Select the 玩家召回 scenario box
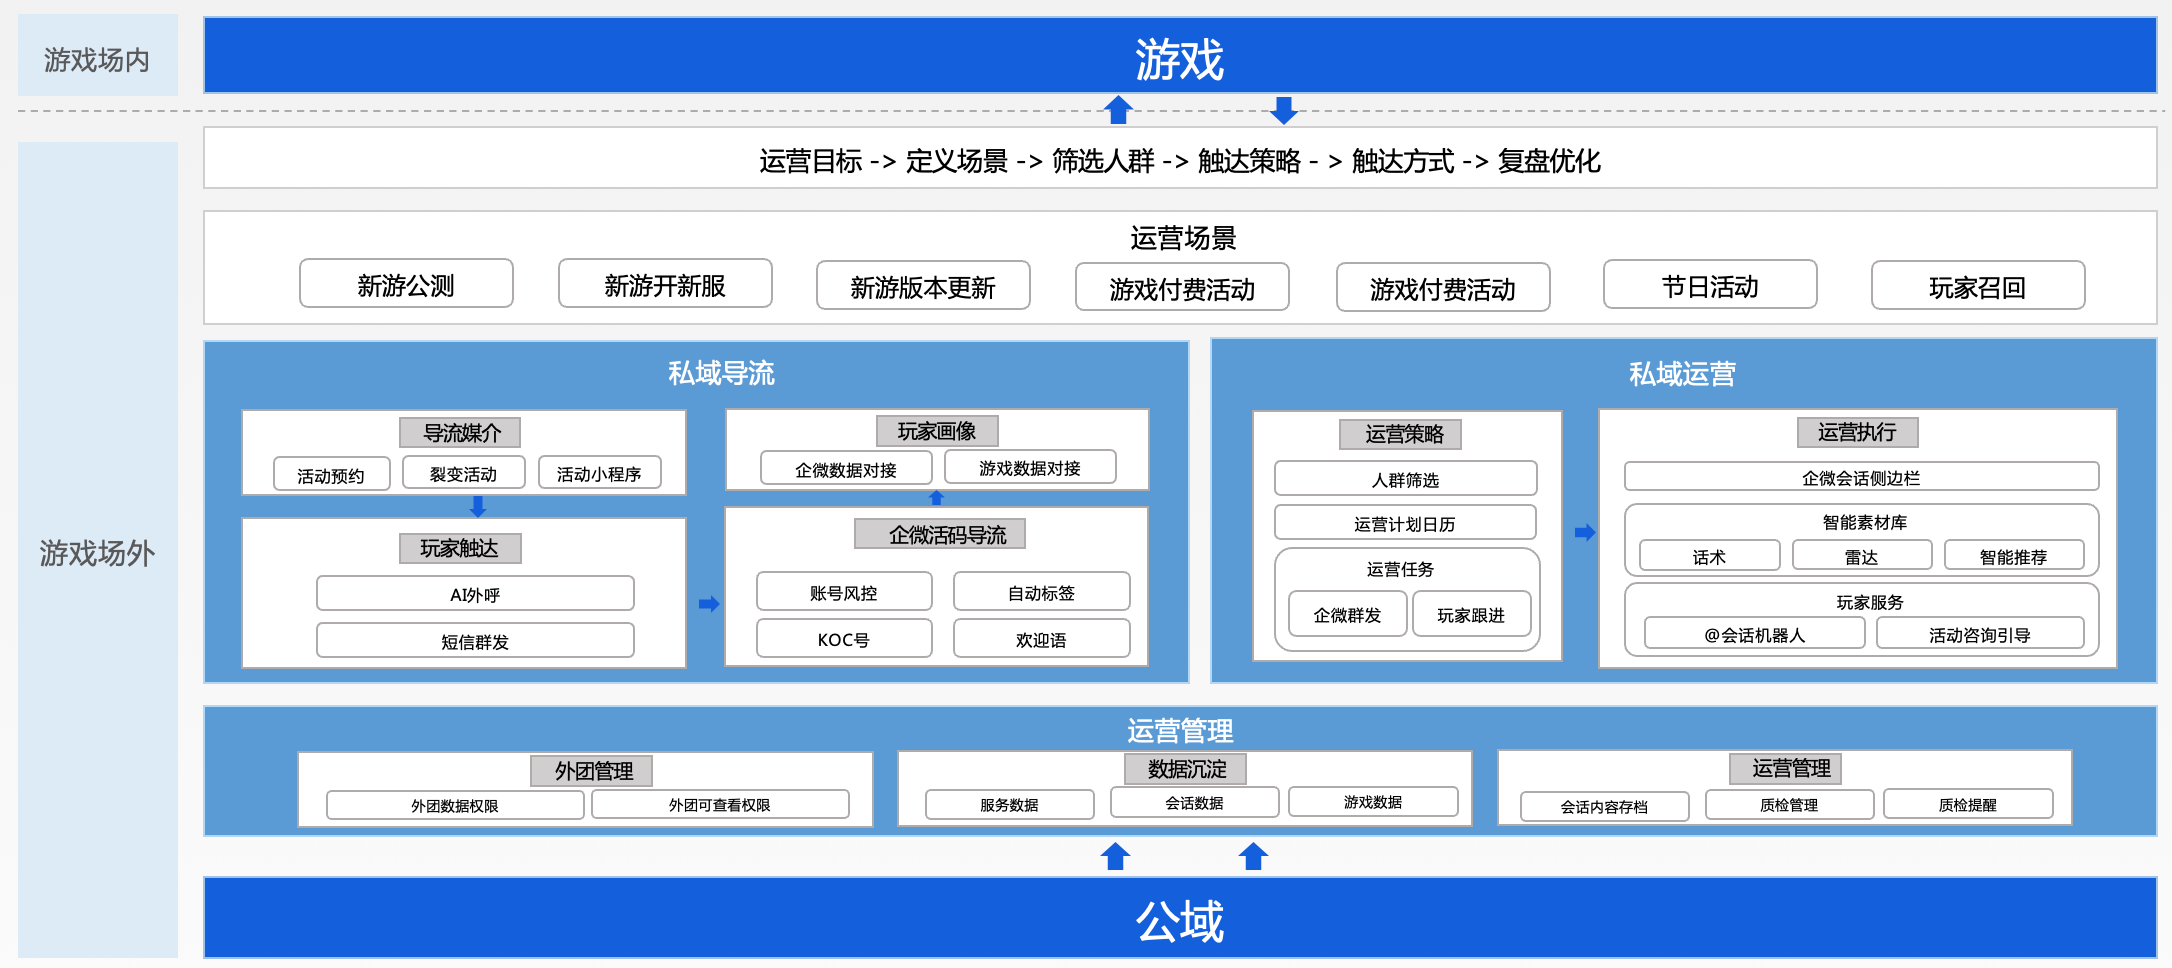2172x968 pixels. click(x=1977, y=287)
